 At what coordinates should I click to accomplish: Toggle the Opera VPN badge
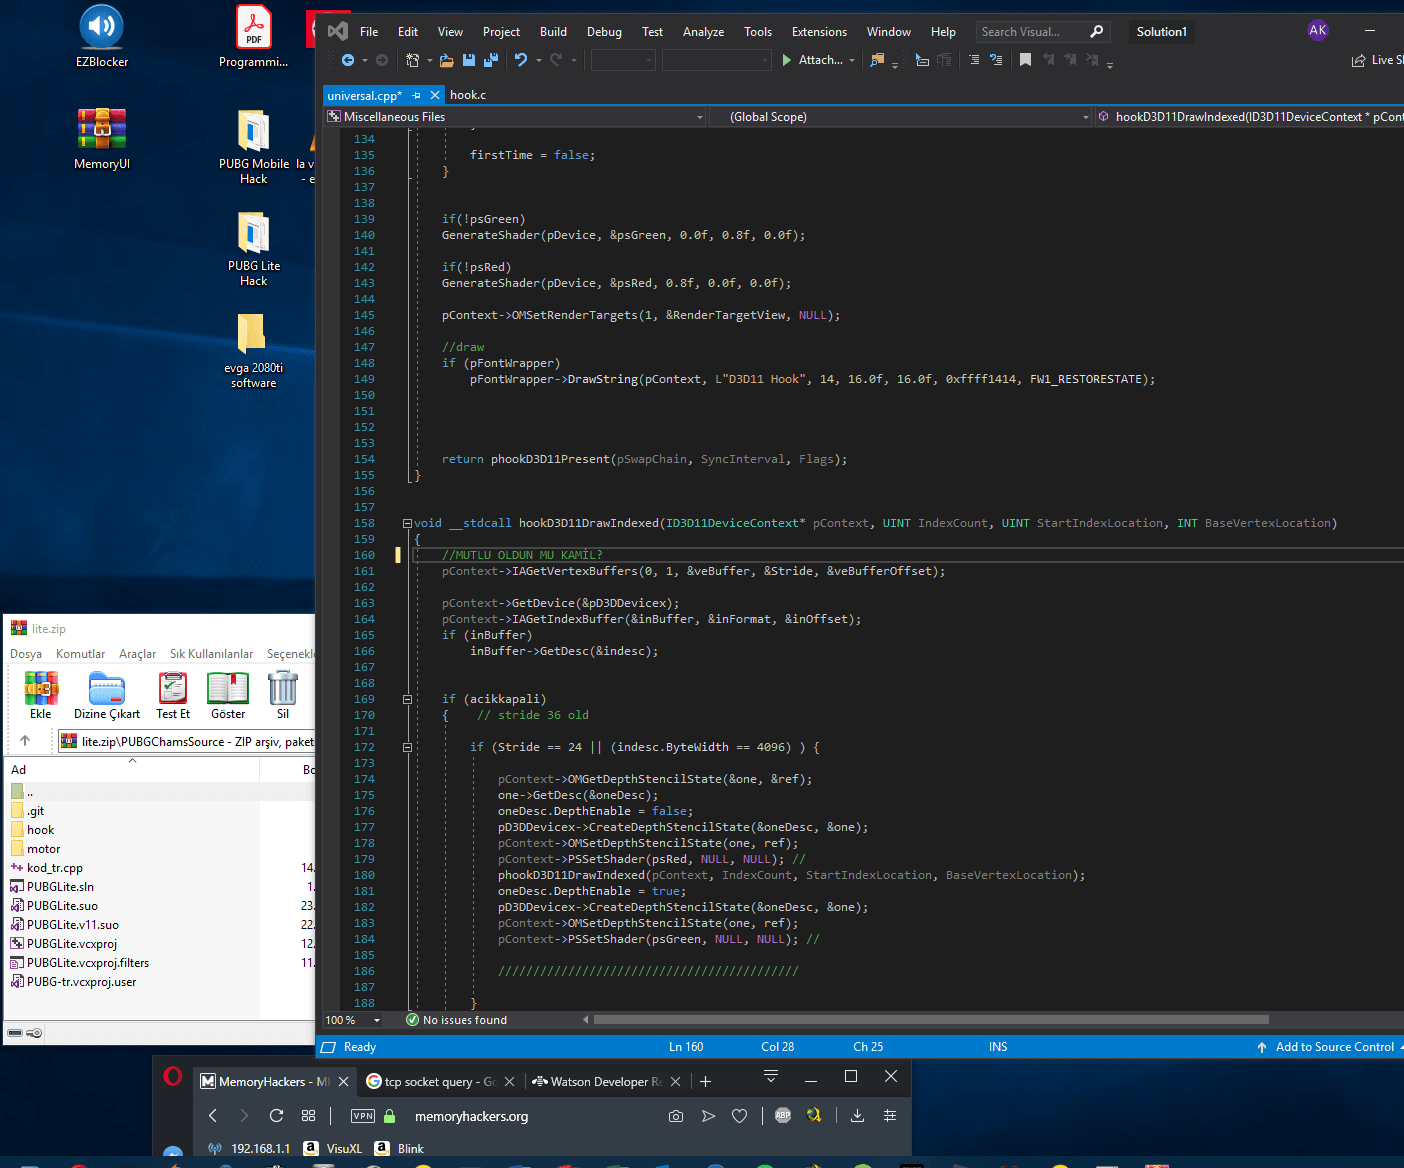tap(363, 1116)
